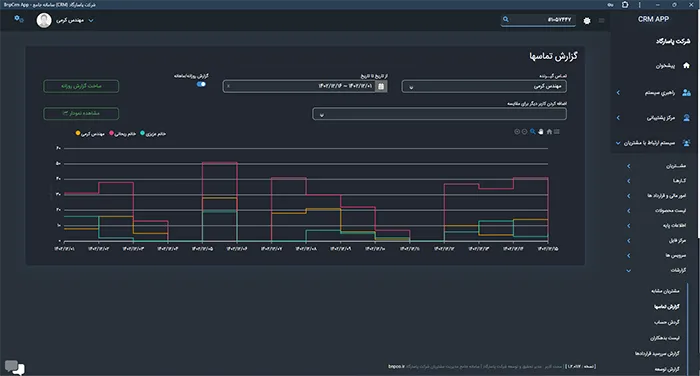Toggle the pink legend series visibility

[123, 134]
